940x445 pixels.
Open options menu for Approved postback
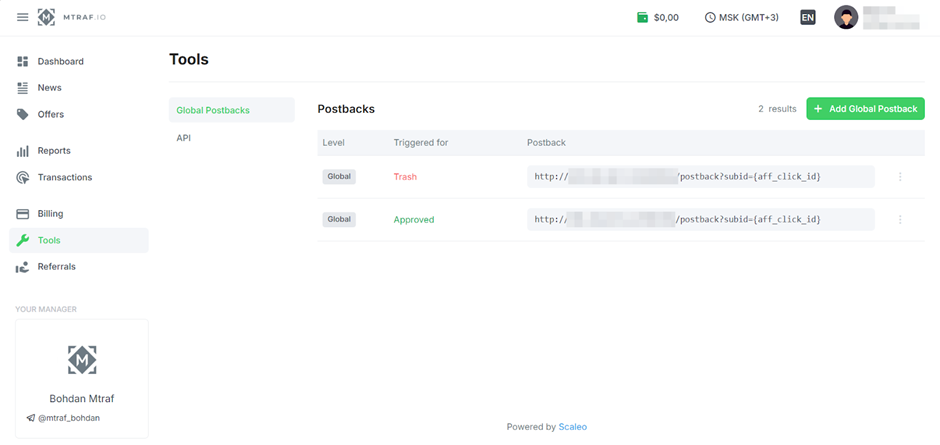[900, 220]
